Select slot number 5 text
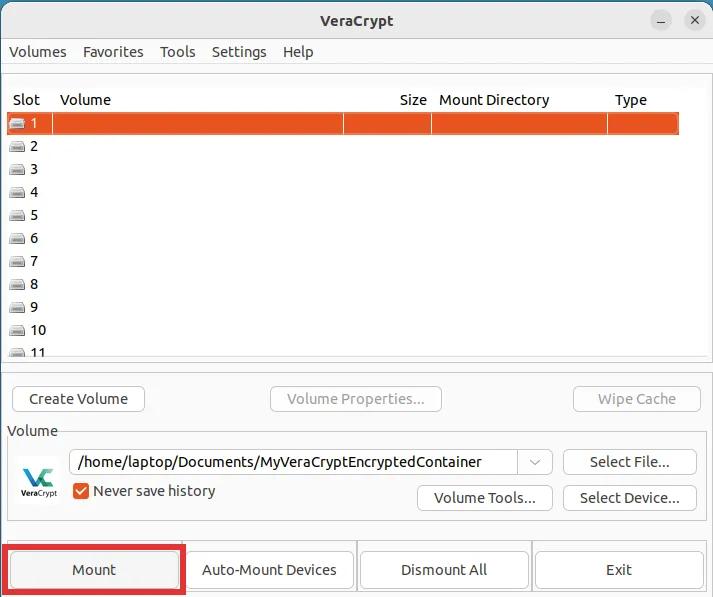The height and width of the screenshot is (597, 713). (x=34, y=215)
